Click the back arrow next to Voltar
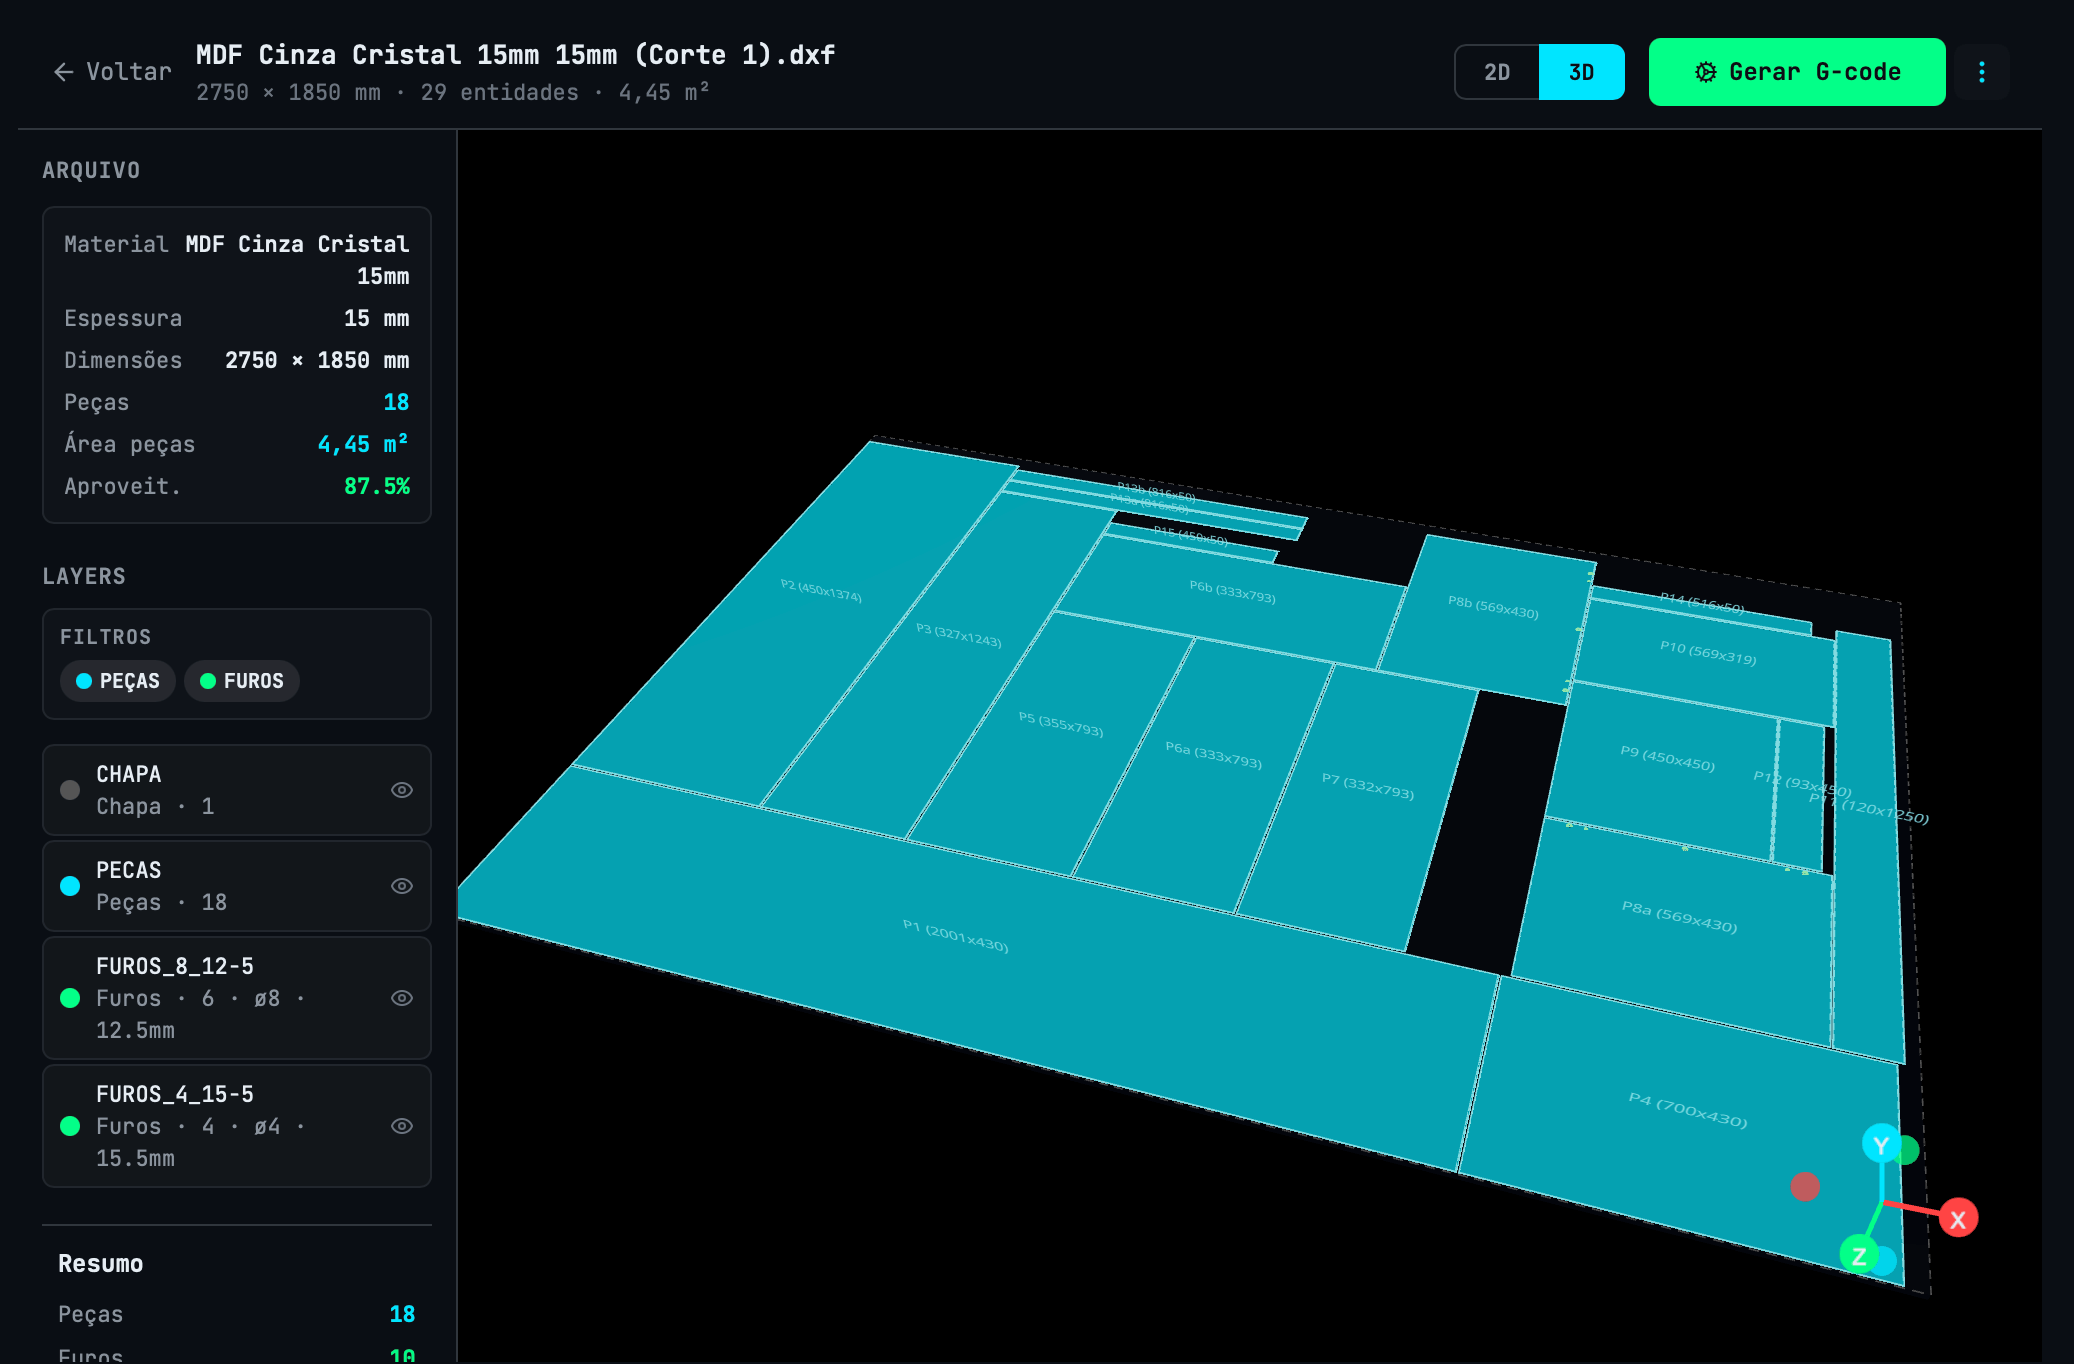Image resolution: width=2074 pixels, height=1364 pixels. [x=63, y=72]
